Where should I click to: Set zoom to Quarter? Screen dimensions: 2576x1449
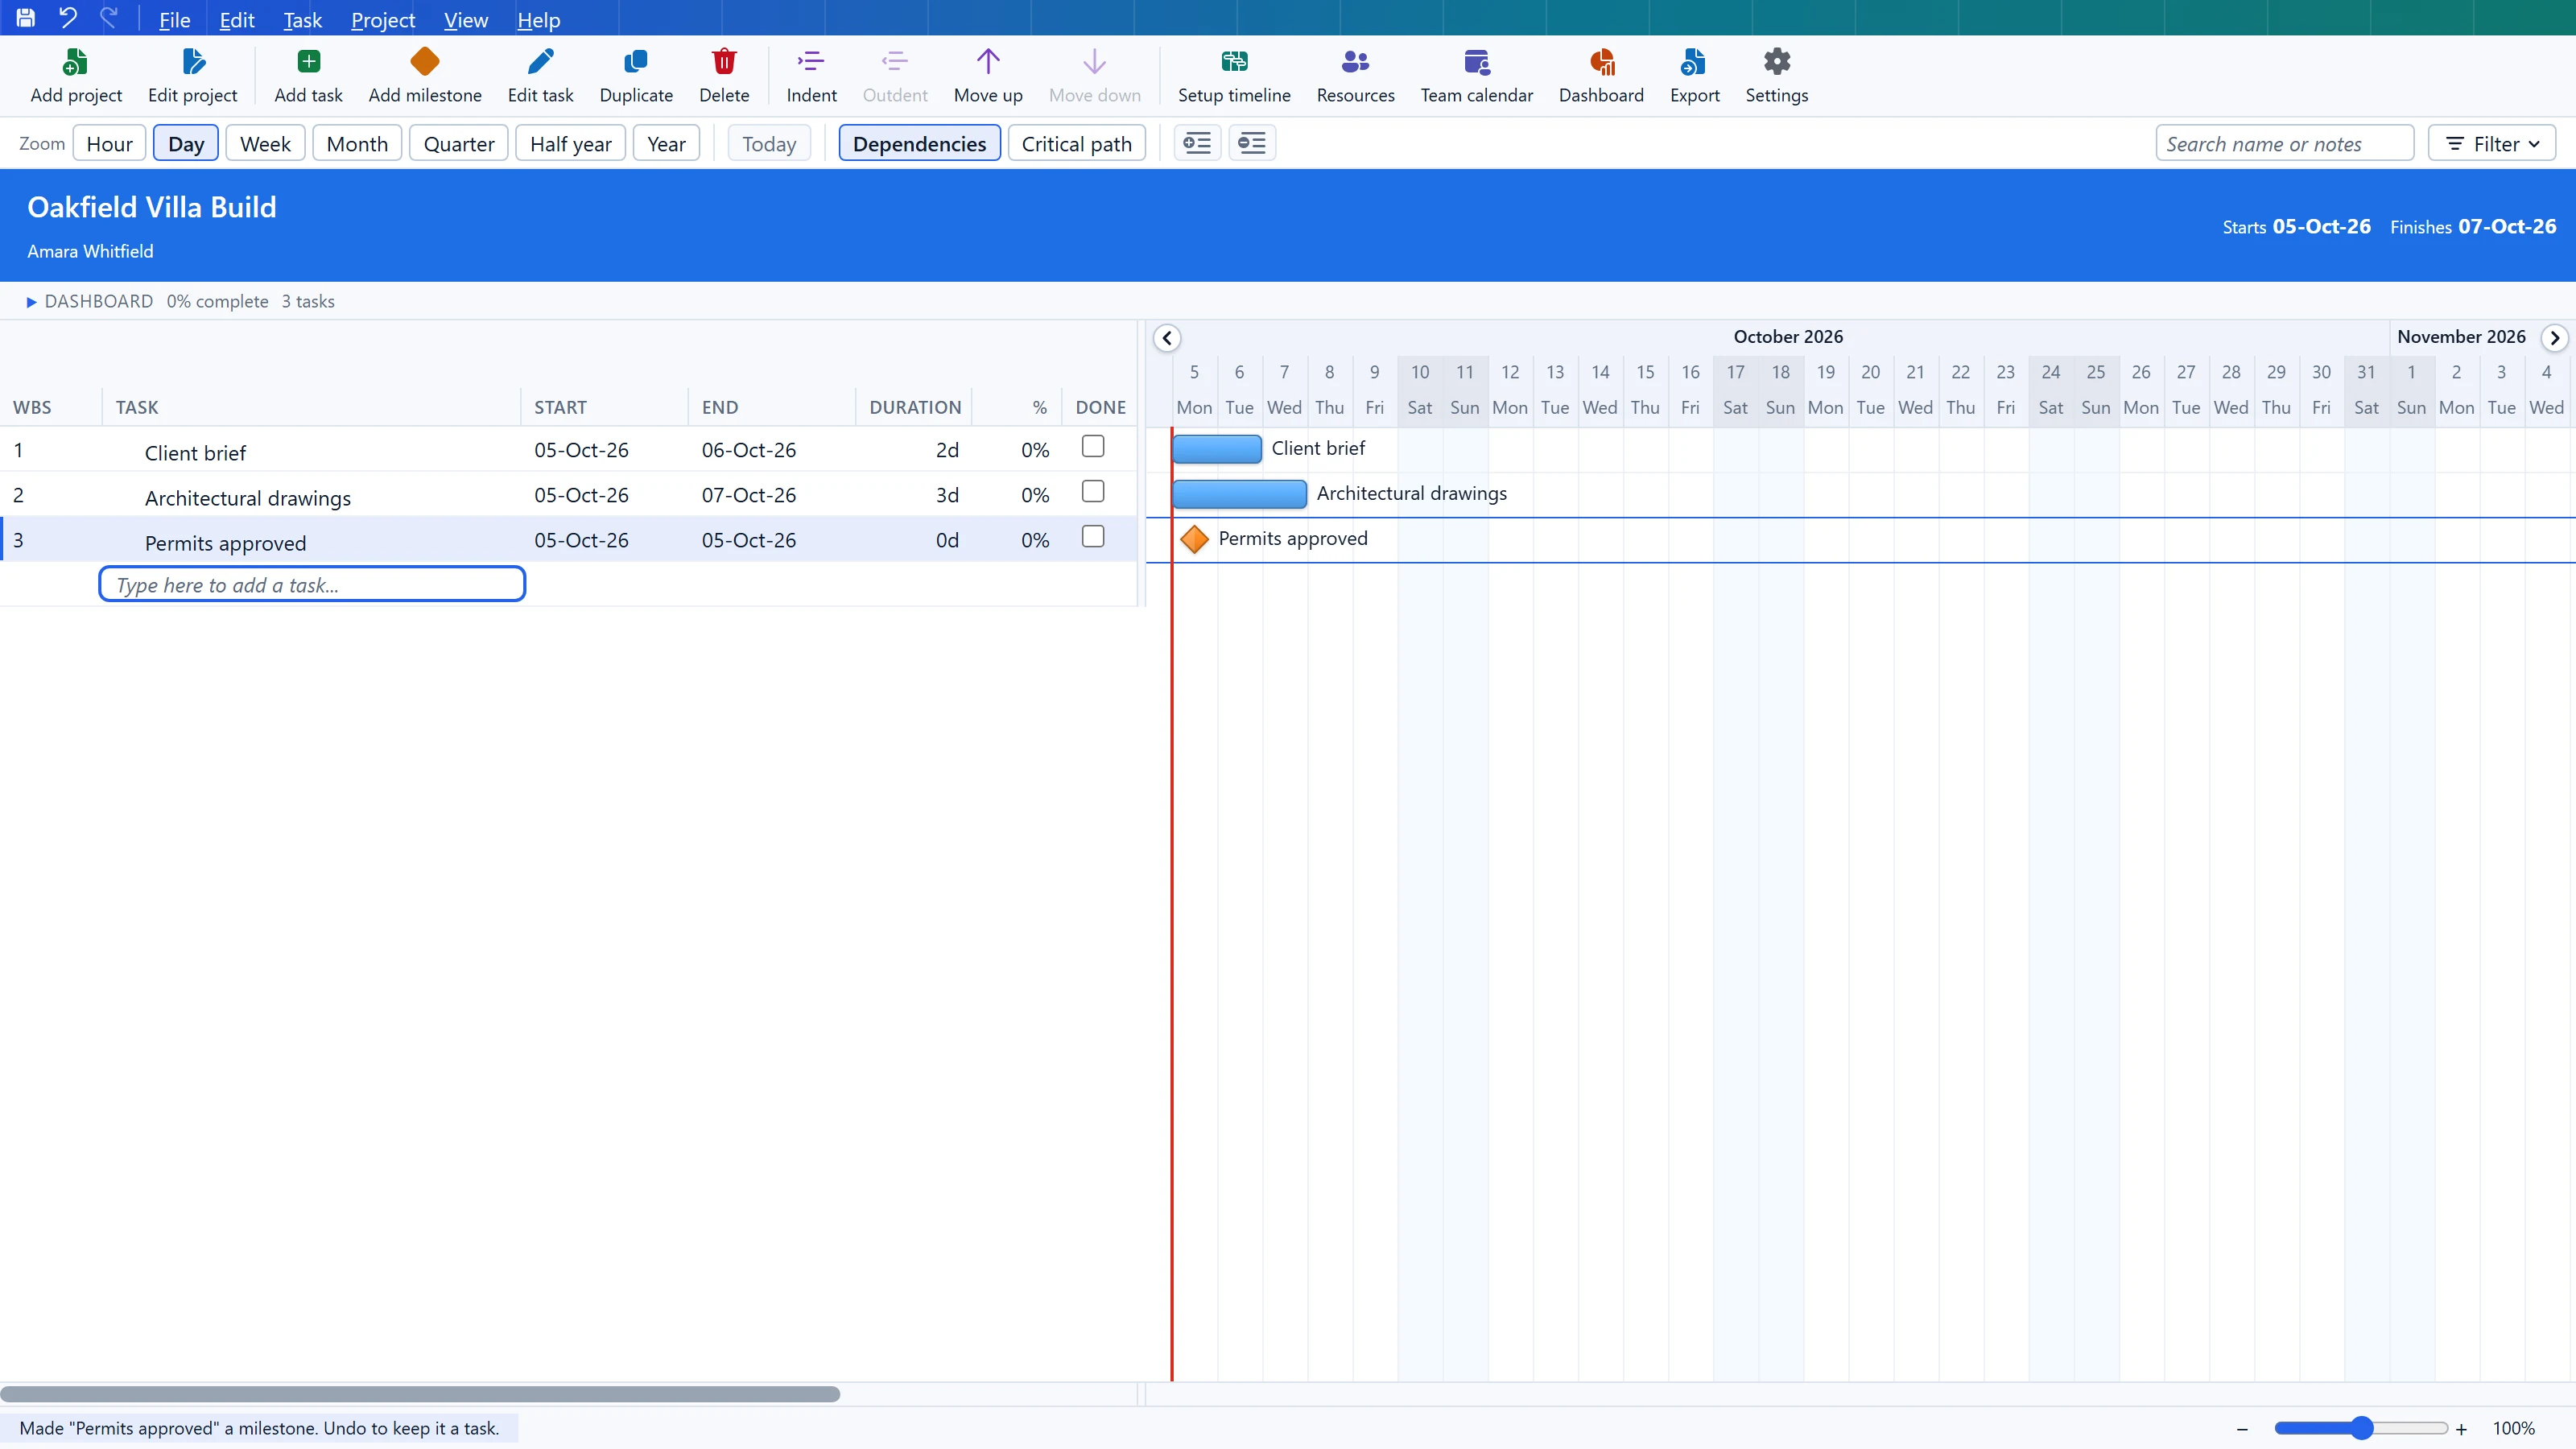coord(459,143)
